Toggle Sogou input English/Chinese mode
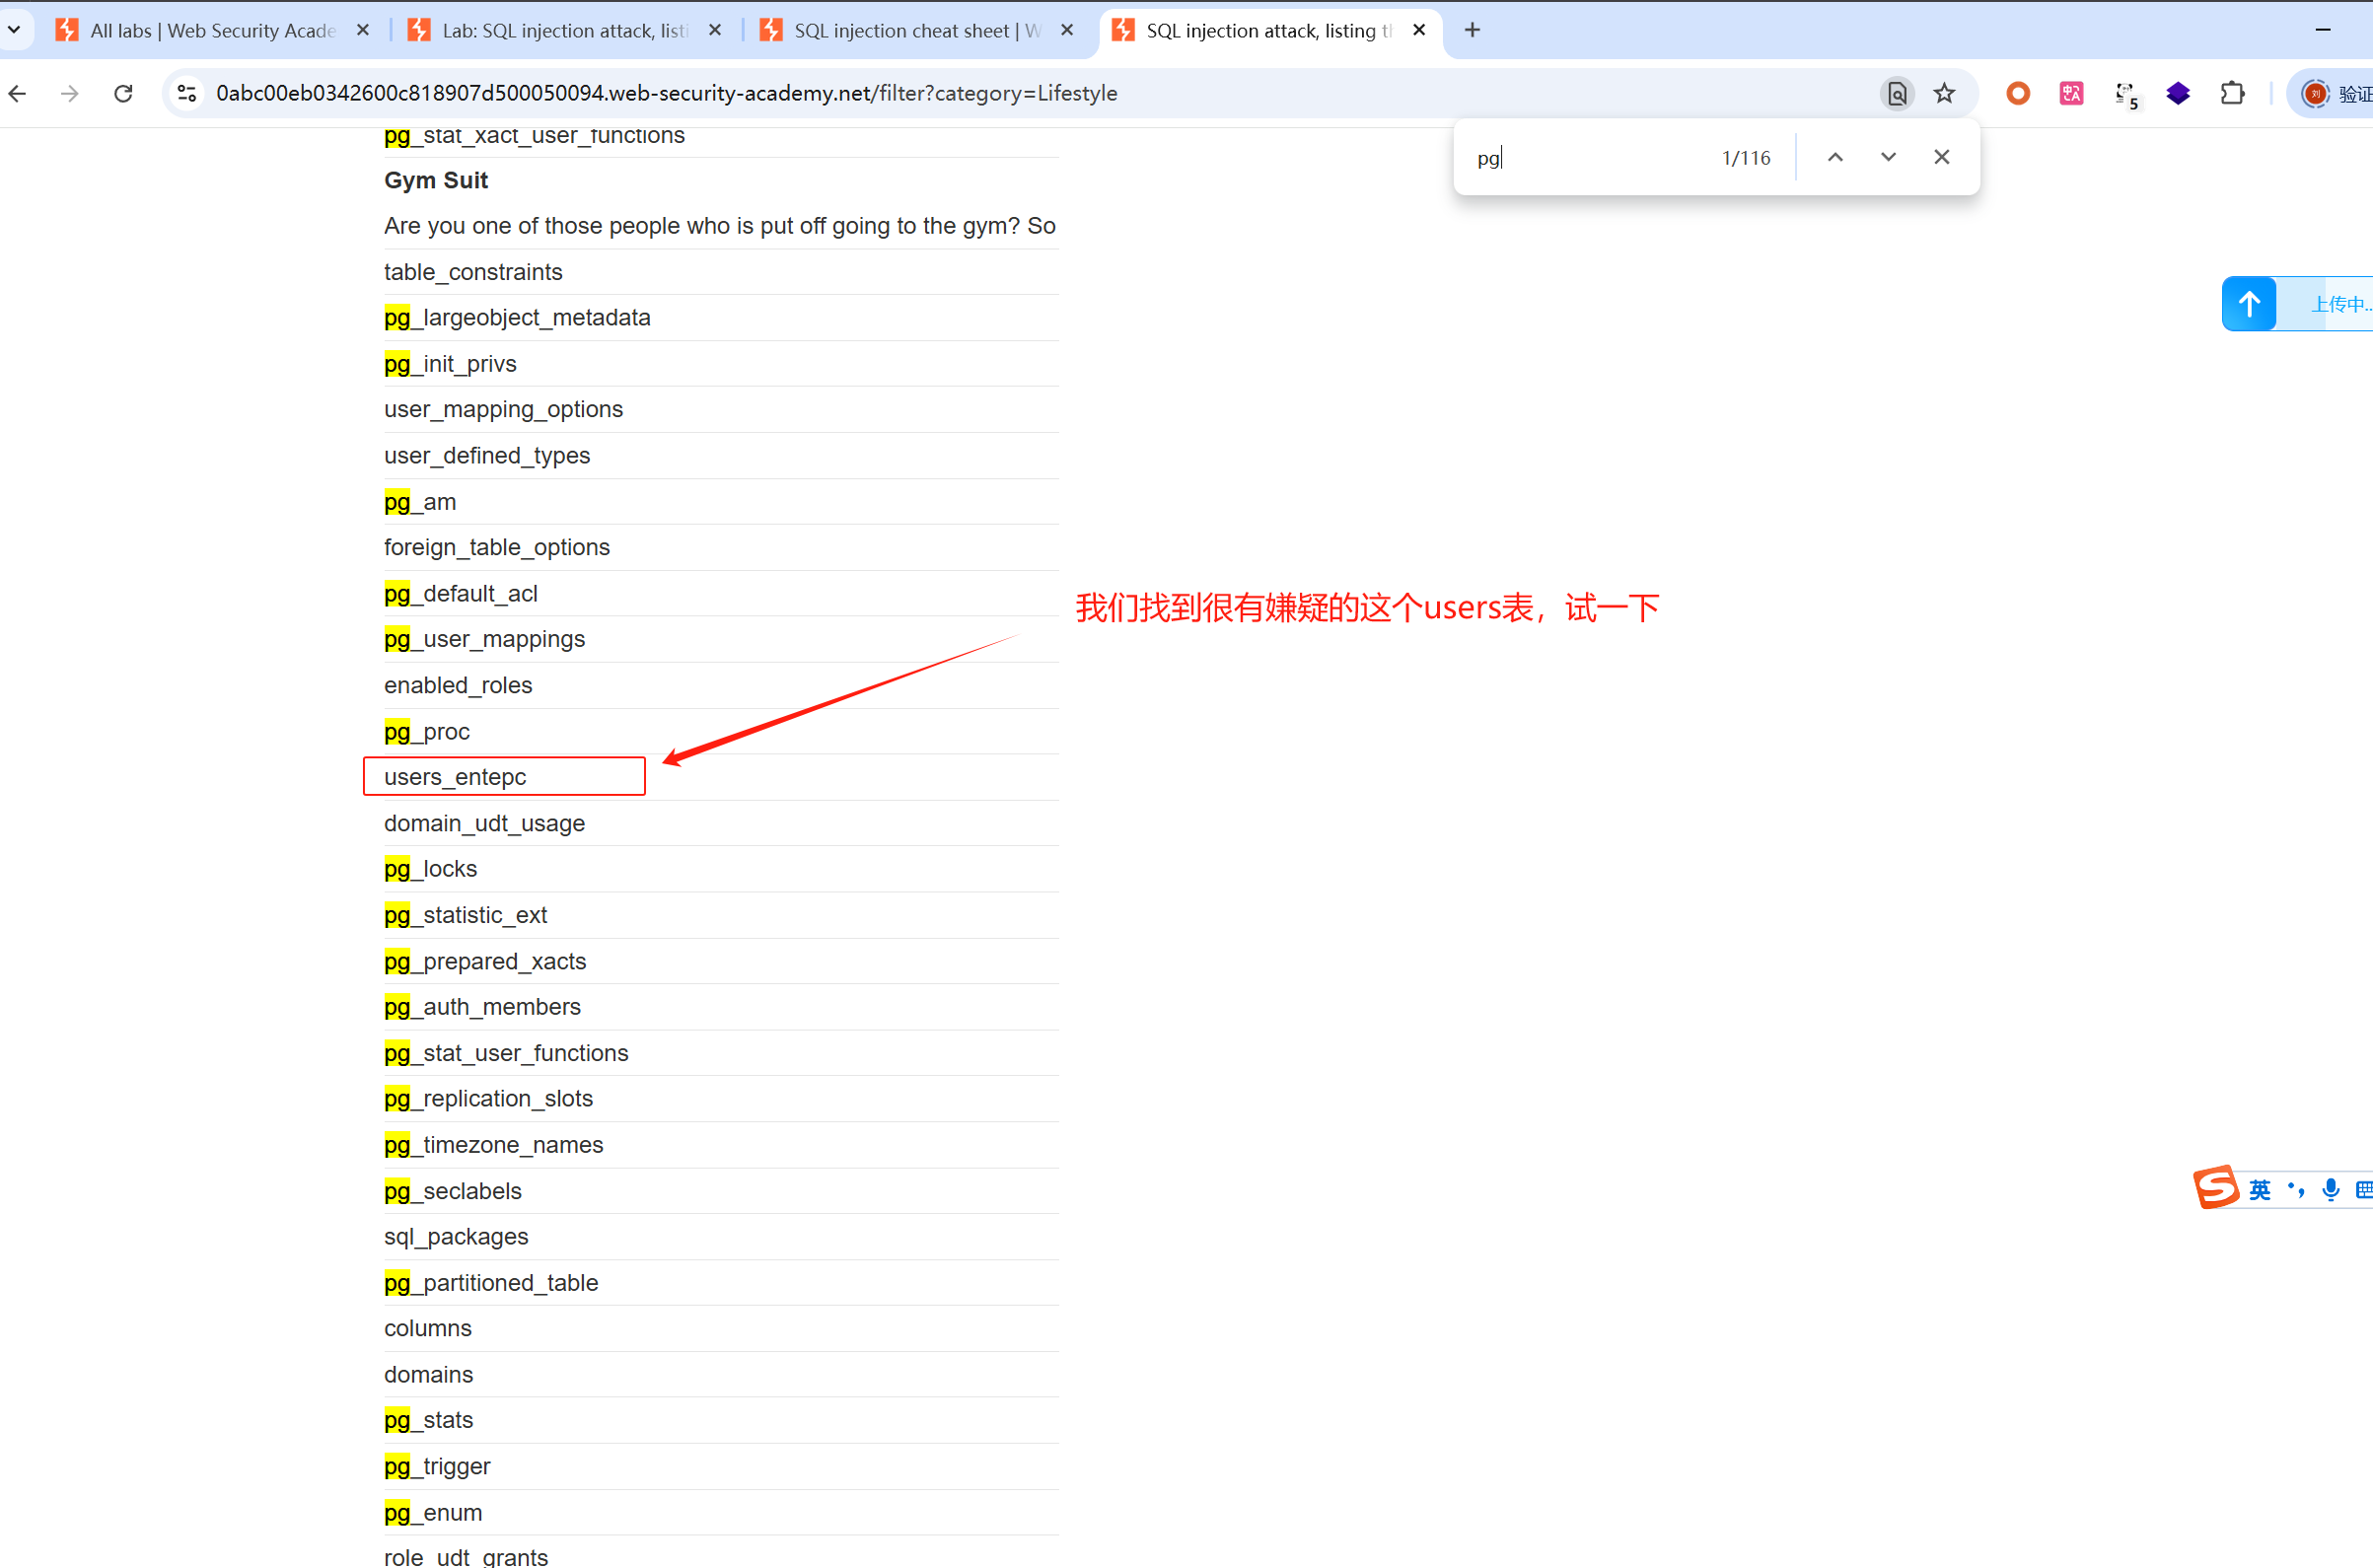The height and width of the screenshot is (1568, 2373). click(2259, 1189)
